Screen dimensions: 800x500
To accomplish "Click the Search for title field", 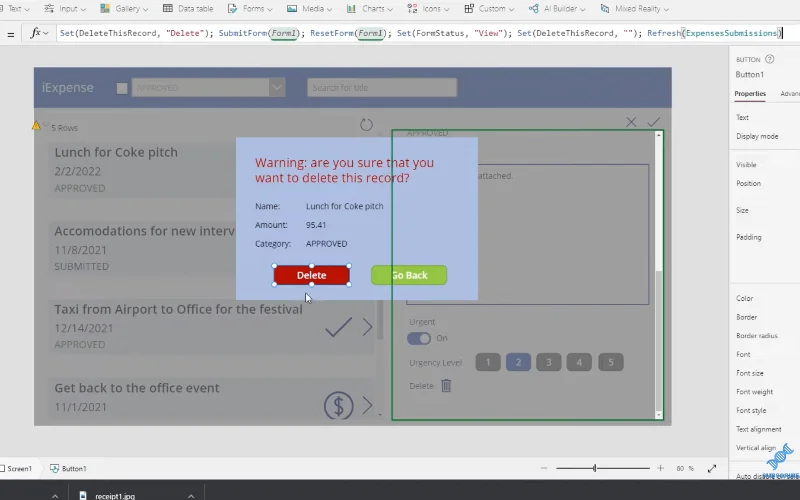I will click(382, 88).
